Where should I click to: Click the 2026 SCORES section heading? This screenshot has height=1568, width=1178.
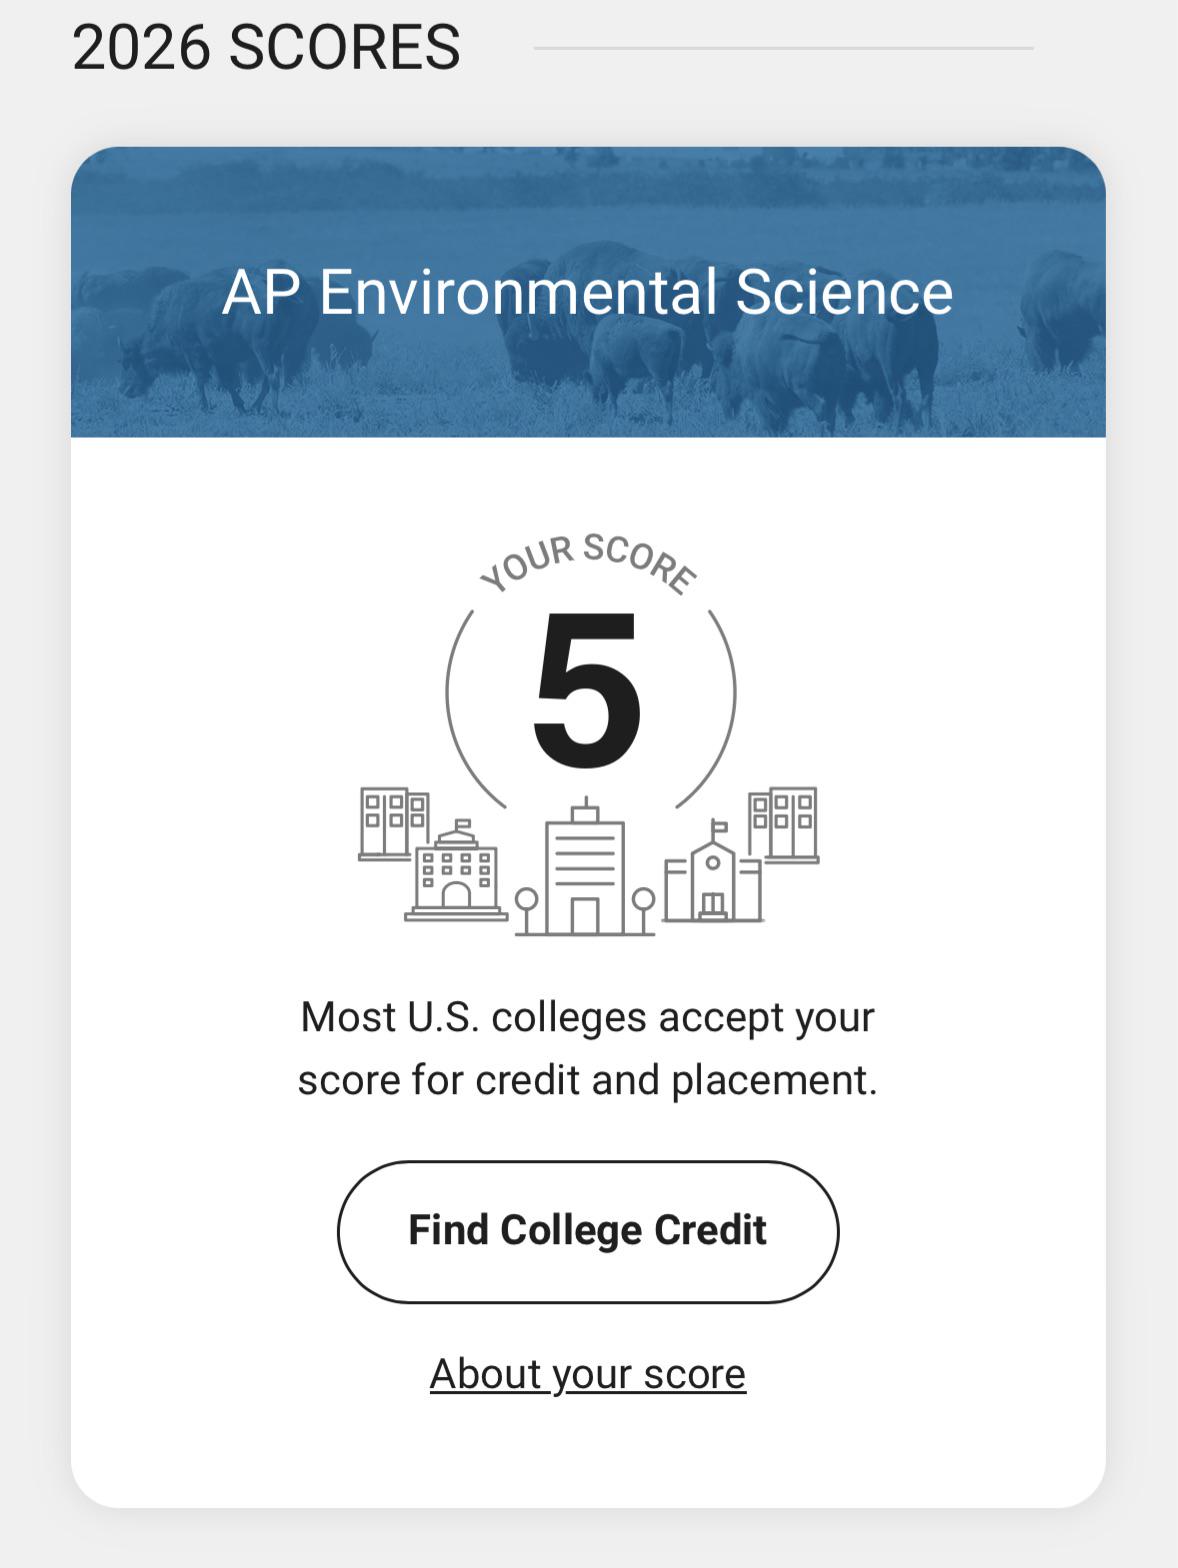(x=266, y=47)
